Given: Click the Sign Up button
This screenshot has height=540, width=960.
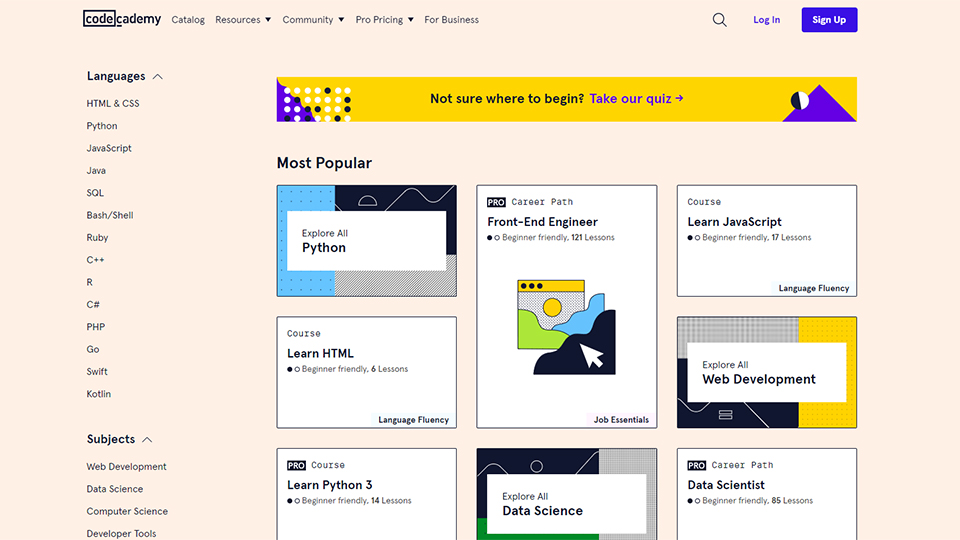Looking at the screenshot, I should click(x=829, y=20).
